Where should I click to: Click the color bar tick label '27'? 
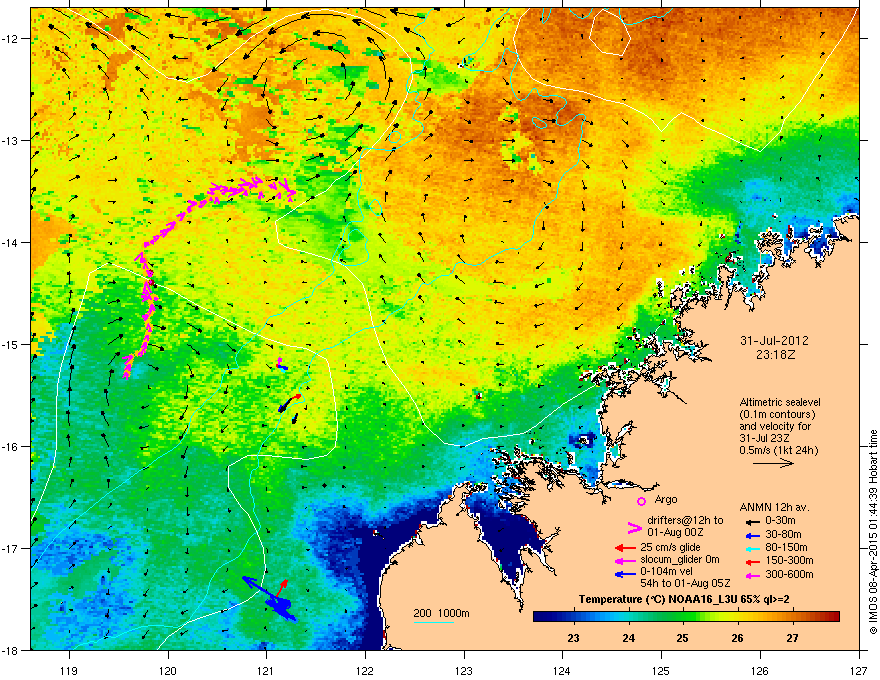click(x=792, y=638)
